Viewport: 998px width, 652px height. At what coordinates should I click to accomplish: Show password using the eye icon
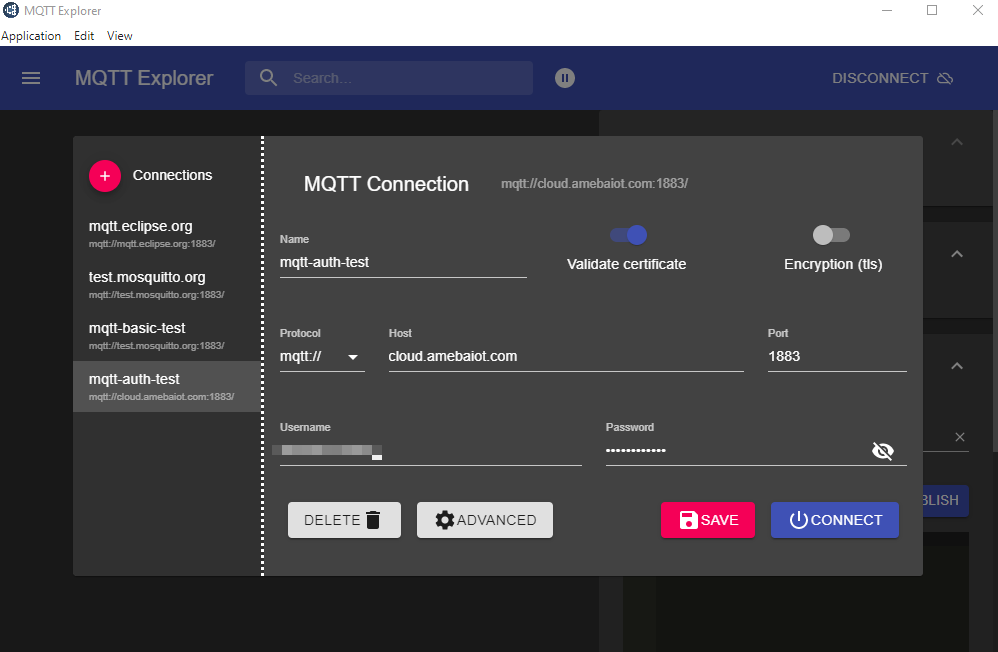tap(882, 451)
